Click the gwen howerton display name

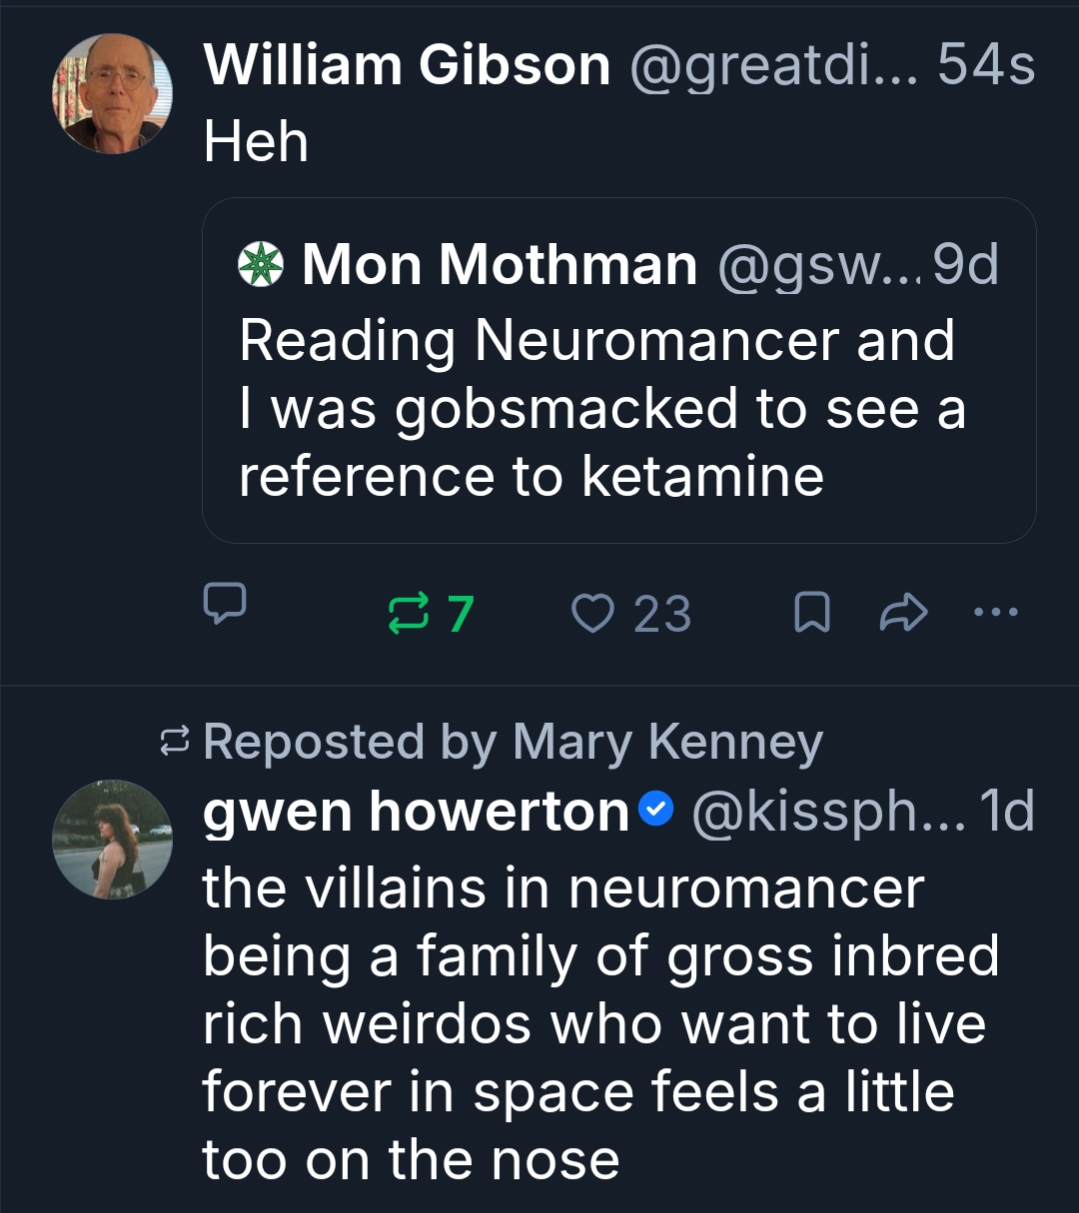coord(415,811)
